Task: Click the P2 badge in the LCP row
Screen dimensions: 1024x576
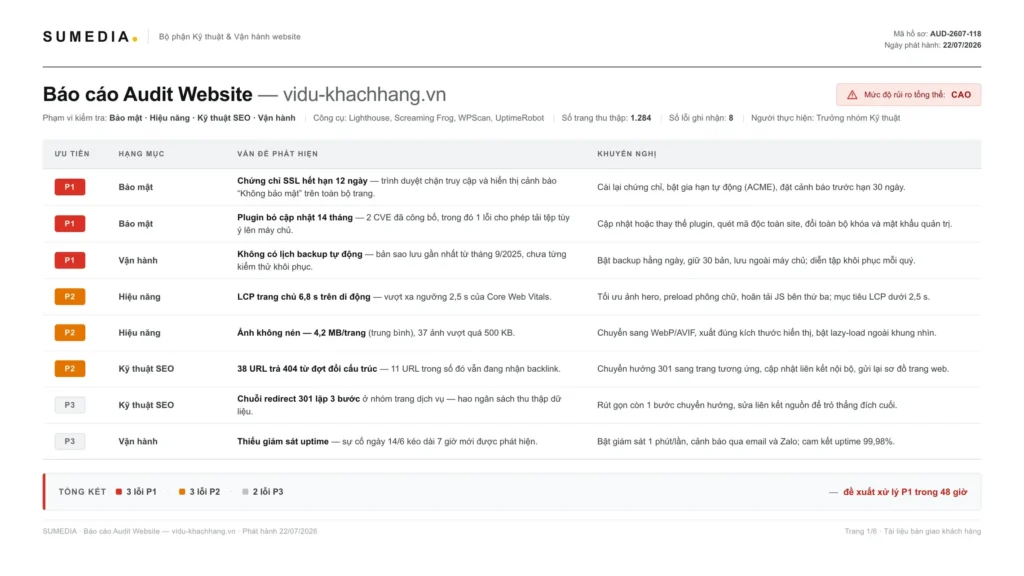Action: coord(70,296)
